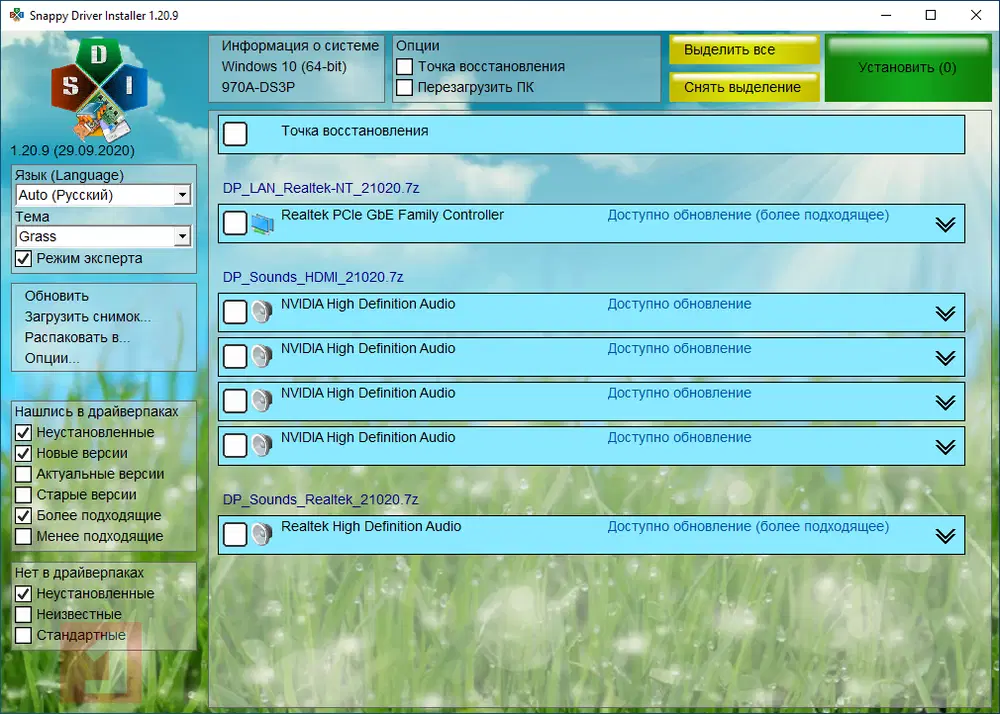Click the DP_Sounds_HDMI_21020.7z pack name
Viewport: 1000px width, 714px height.
point(313,277)
